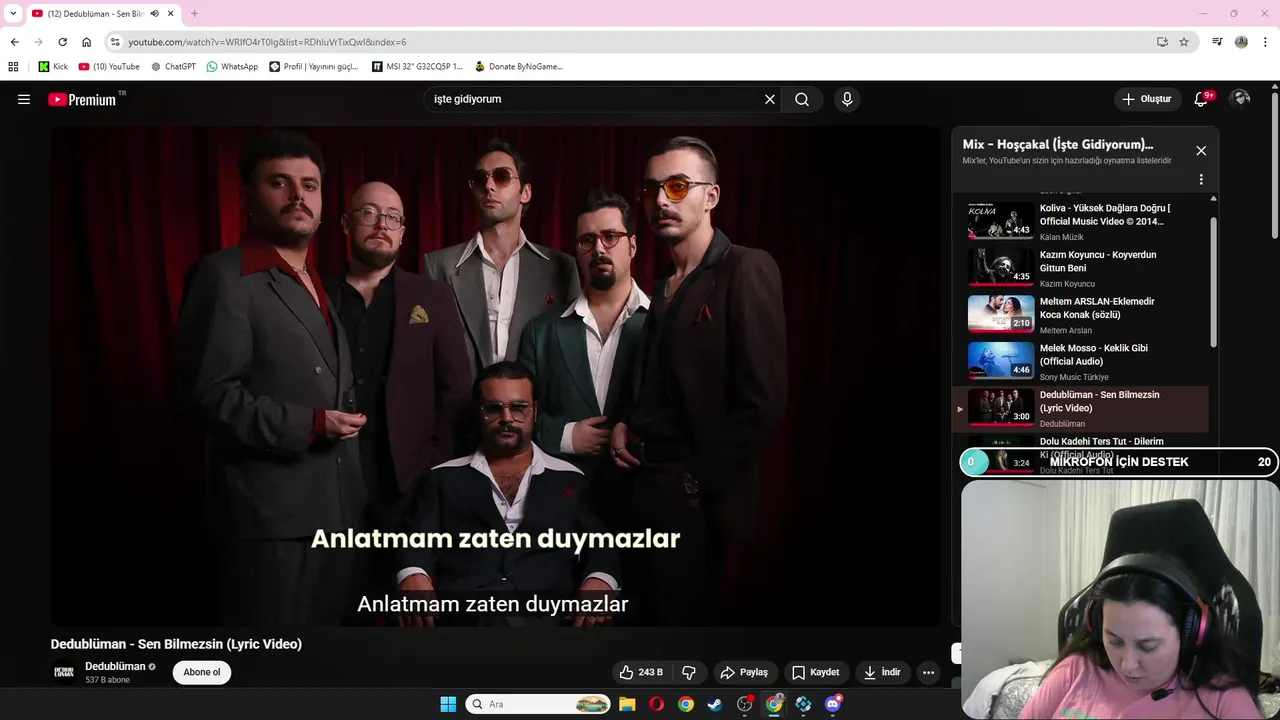The width and height of the screenshot is (1280, 720).
Task: Open Chrome profile avatar
Action: [1241, 42]
